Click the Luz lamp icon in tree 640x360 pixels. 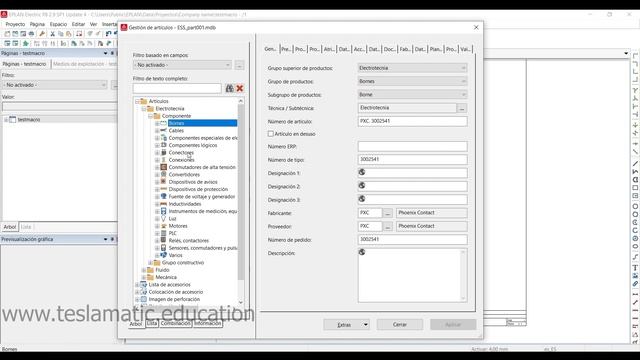tap(164, 218)
